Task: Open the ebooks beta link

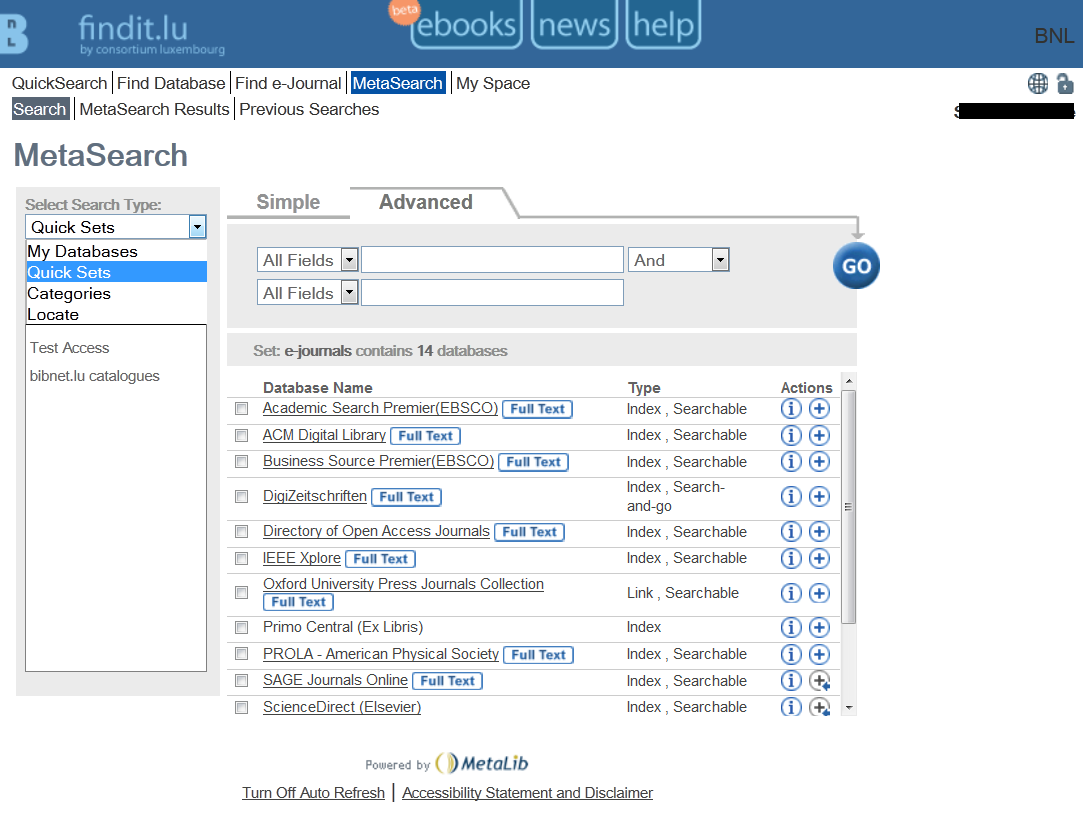Action: coord(466,25)
